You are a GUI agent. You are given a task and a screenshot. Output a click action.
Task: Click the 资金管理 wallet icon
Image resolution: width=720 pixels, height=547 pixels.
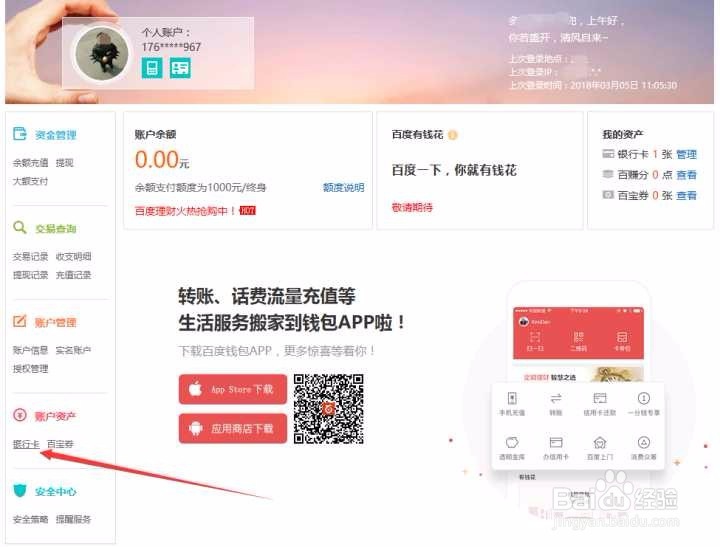coord(20,134)
